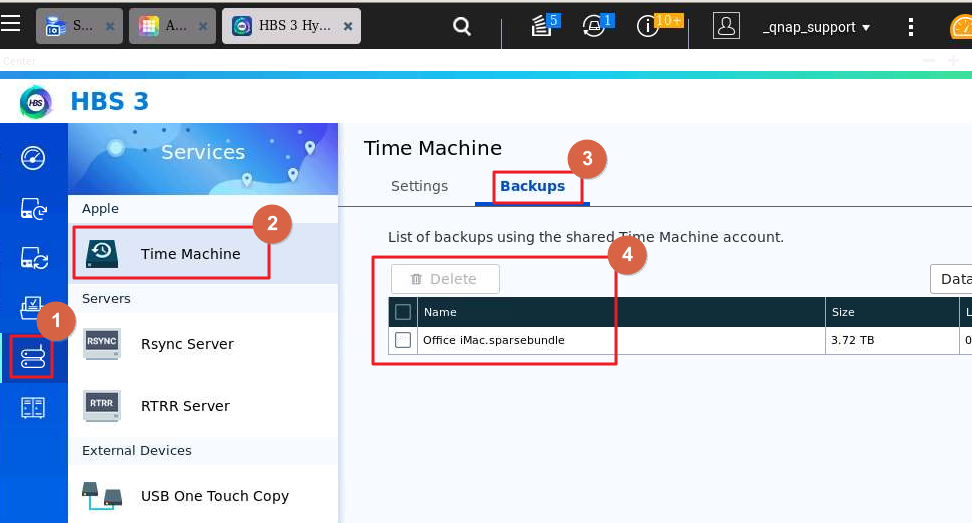Open the orange dashboard gauge icon

point(961,27)
